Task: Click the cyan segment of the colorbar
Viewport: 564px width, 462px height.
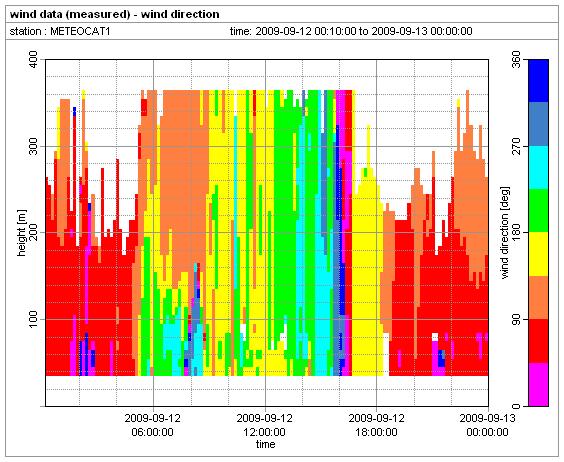Action: pyautogui.click(x=538, y=168)
